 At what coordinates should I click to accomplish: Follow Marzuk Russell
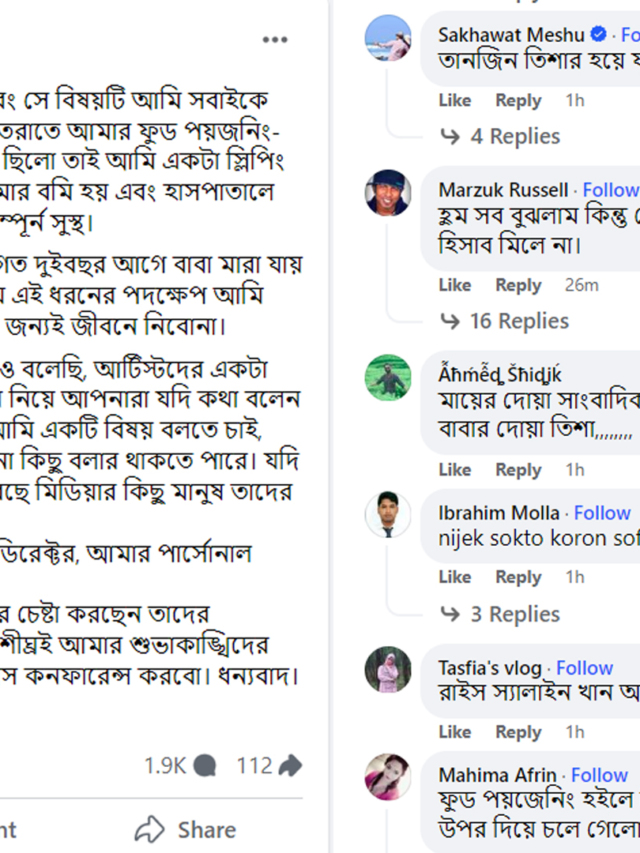611,189
